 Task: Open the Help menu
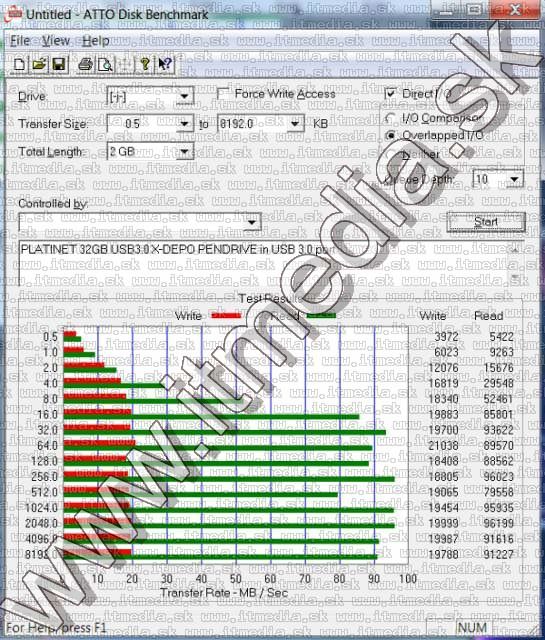coord(96,40)
